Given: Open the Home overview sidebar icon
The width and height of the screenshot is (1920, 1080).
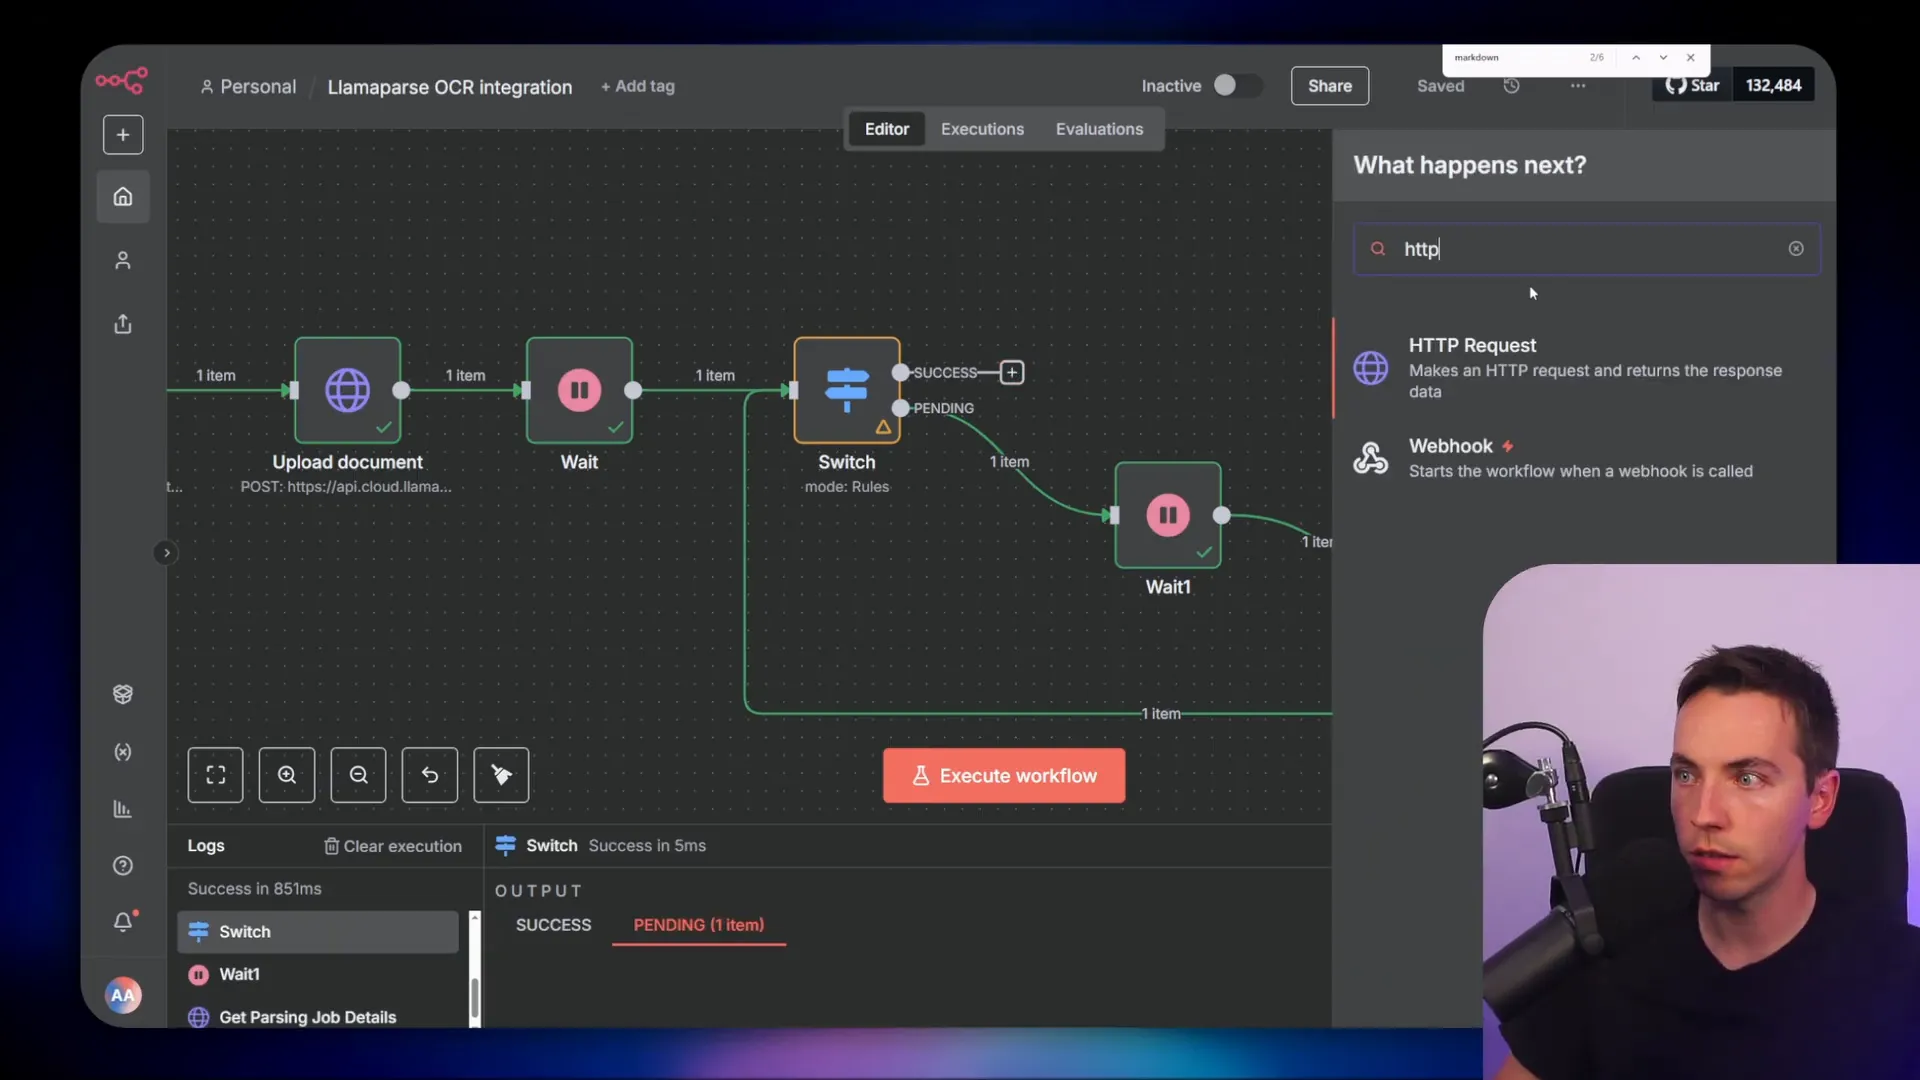Looking at the screenshot, I should (123, 197).
